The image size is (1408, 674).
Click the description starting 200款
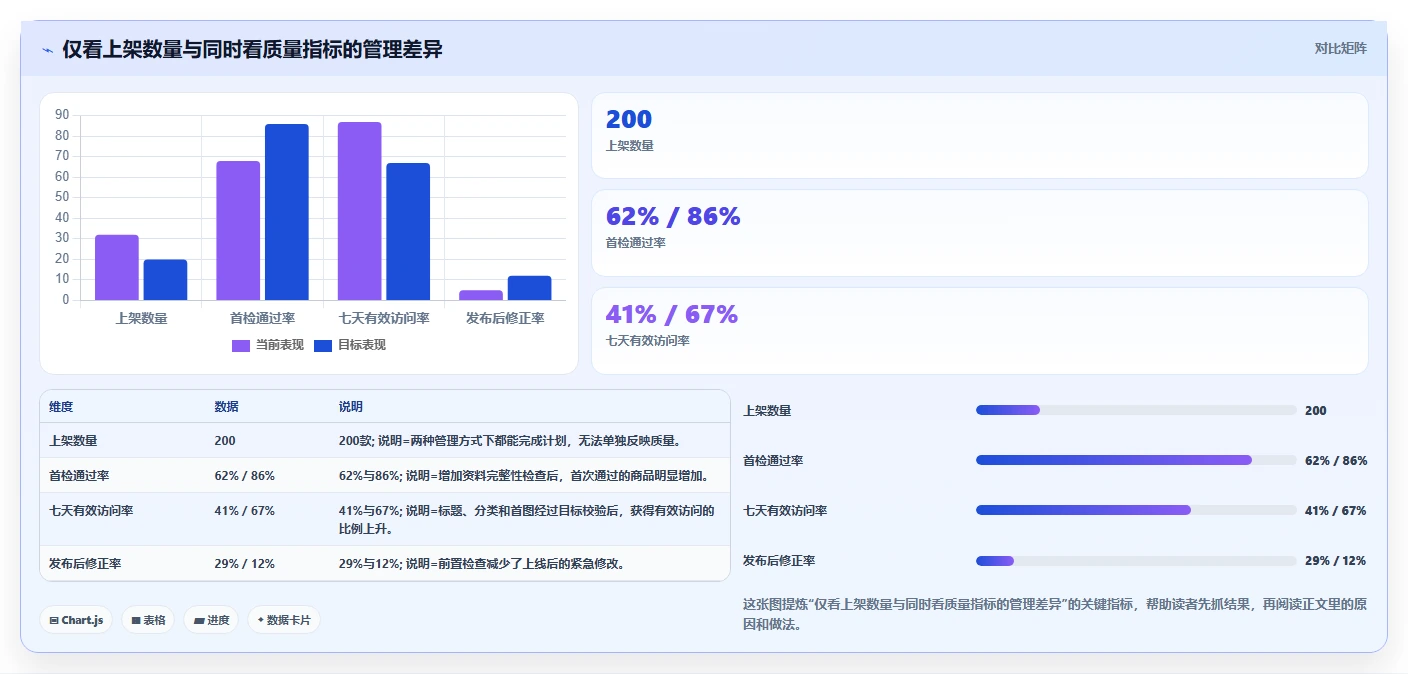click(x=510, y=440)
